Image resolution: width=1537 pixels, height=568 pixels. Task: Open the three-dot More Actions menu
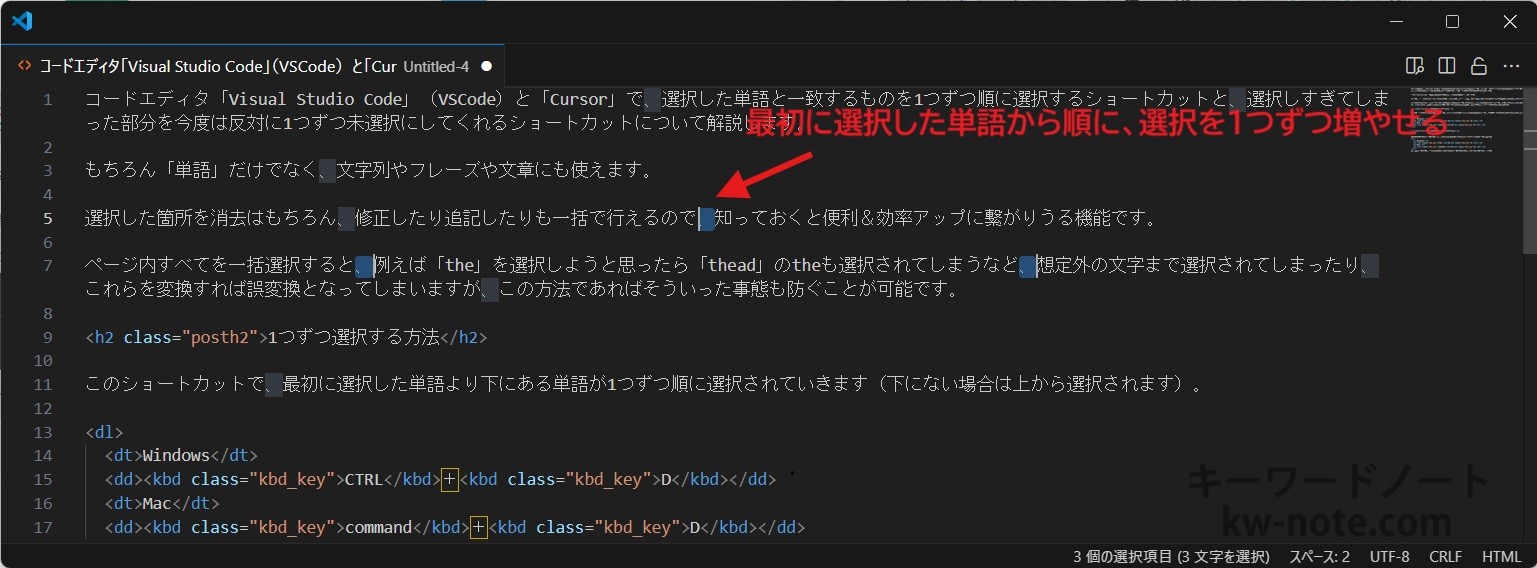pos(1510,66)
